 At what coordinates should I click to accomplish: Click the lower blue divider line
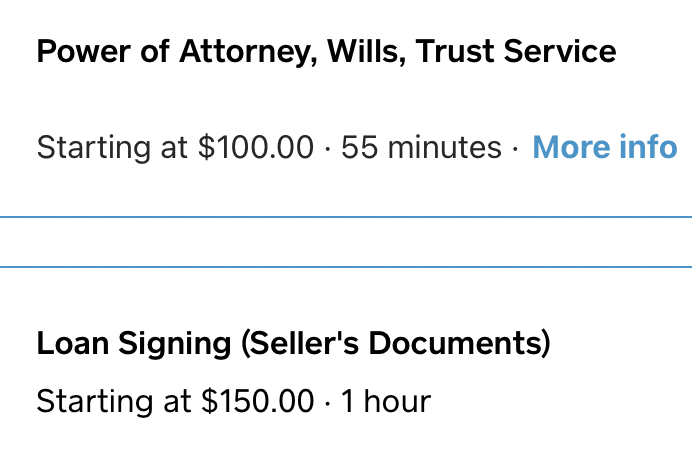click(x=346, y=267)
